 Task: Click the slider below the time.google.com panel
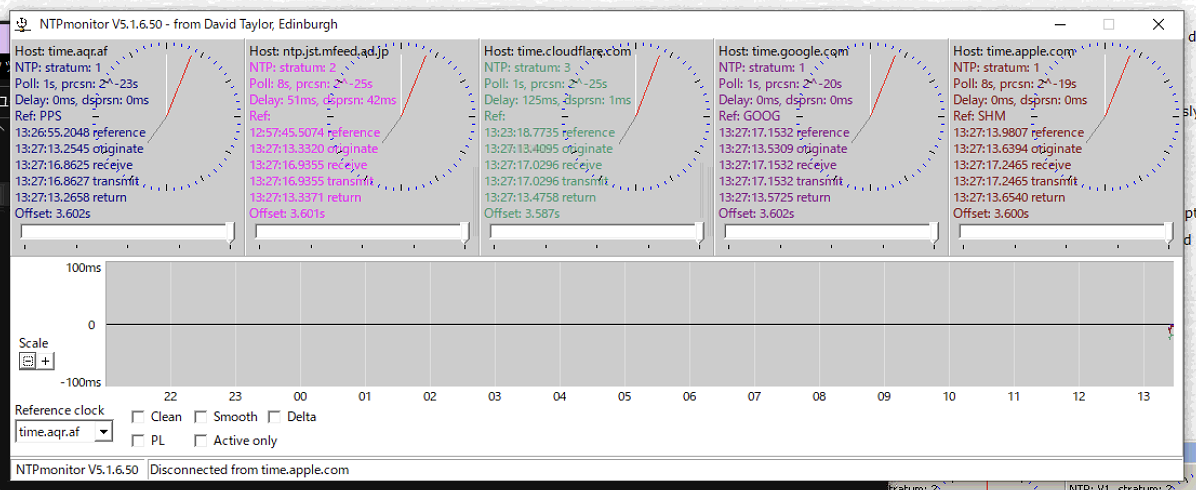click(x=831, y=232)
